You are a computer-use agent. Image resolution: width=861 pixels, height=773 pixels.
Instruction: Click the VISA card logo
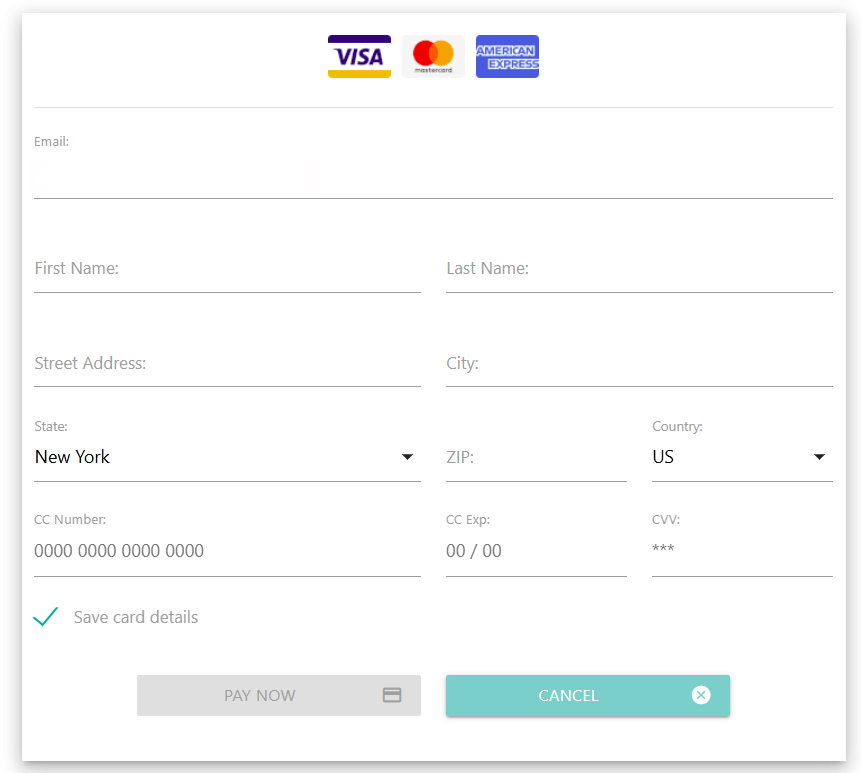click(359, 56)
